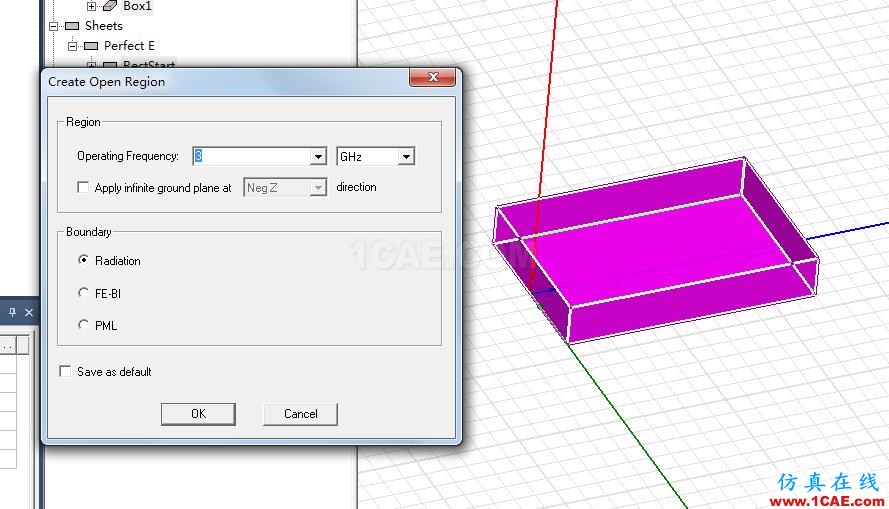889x509 pixels.
Task: Collapse the Sheets tree node
Action: pyautogui.click(x=53, y=26)
